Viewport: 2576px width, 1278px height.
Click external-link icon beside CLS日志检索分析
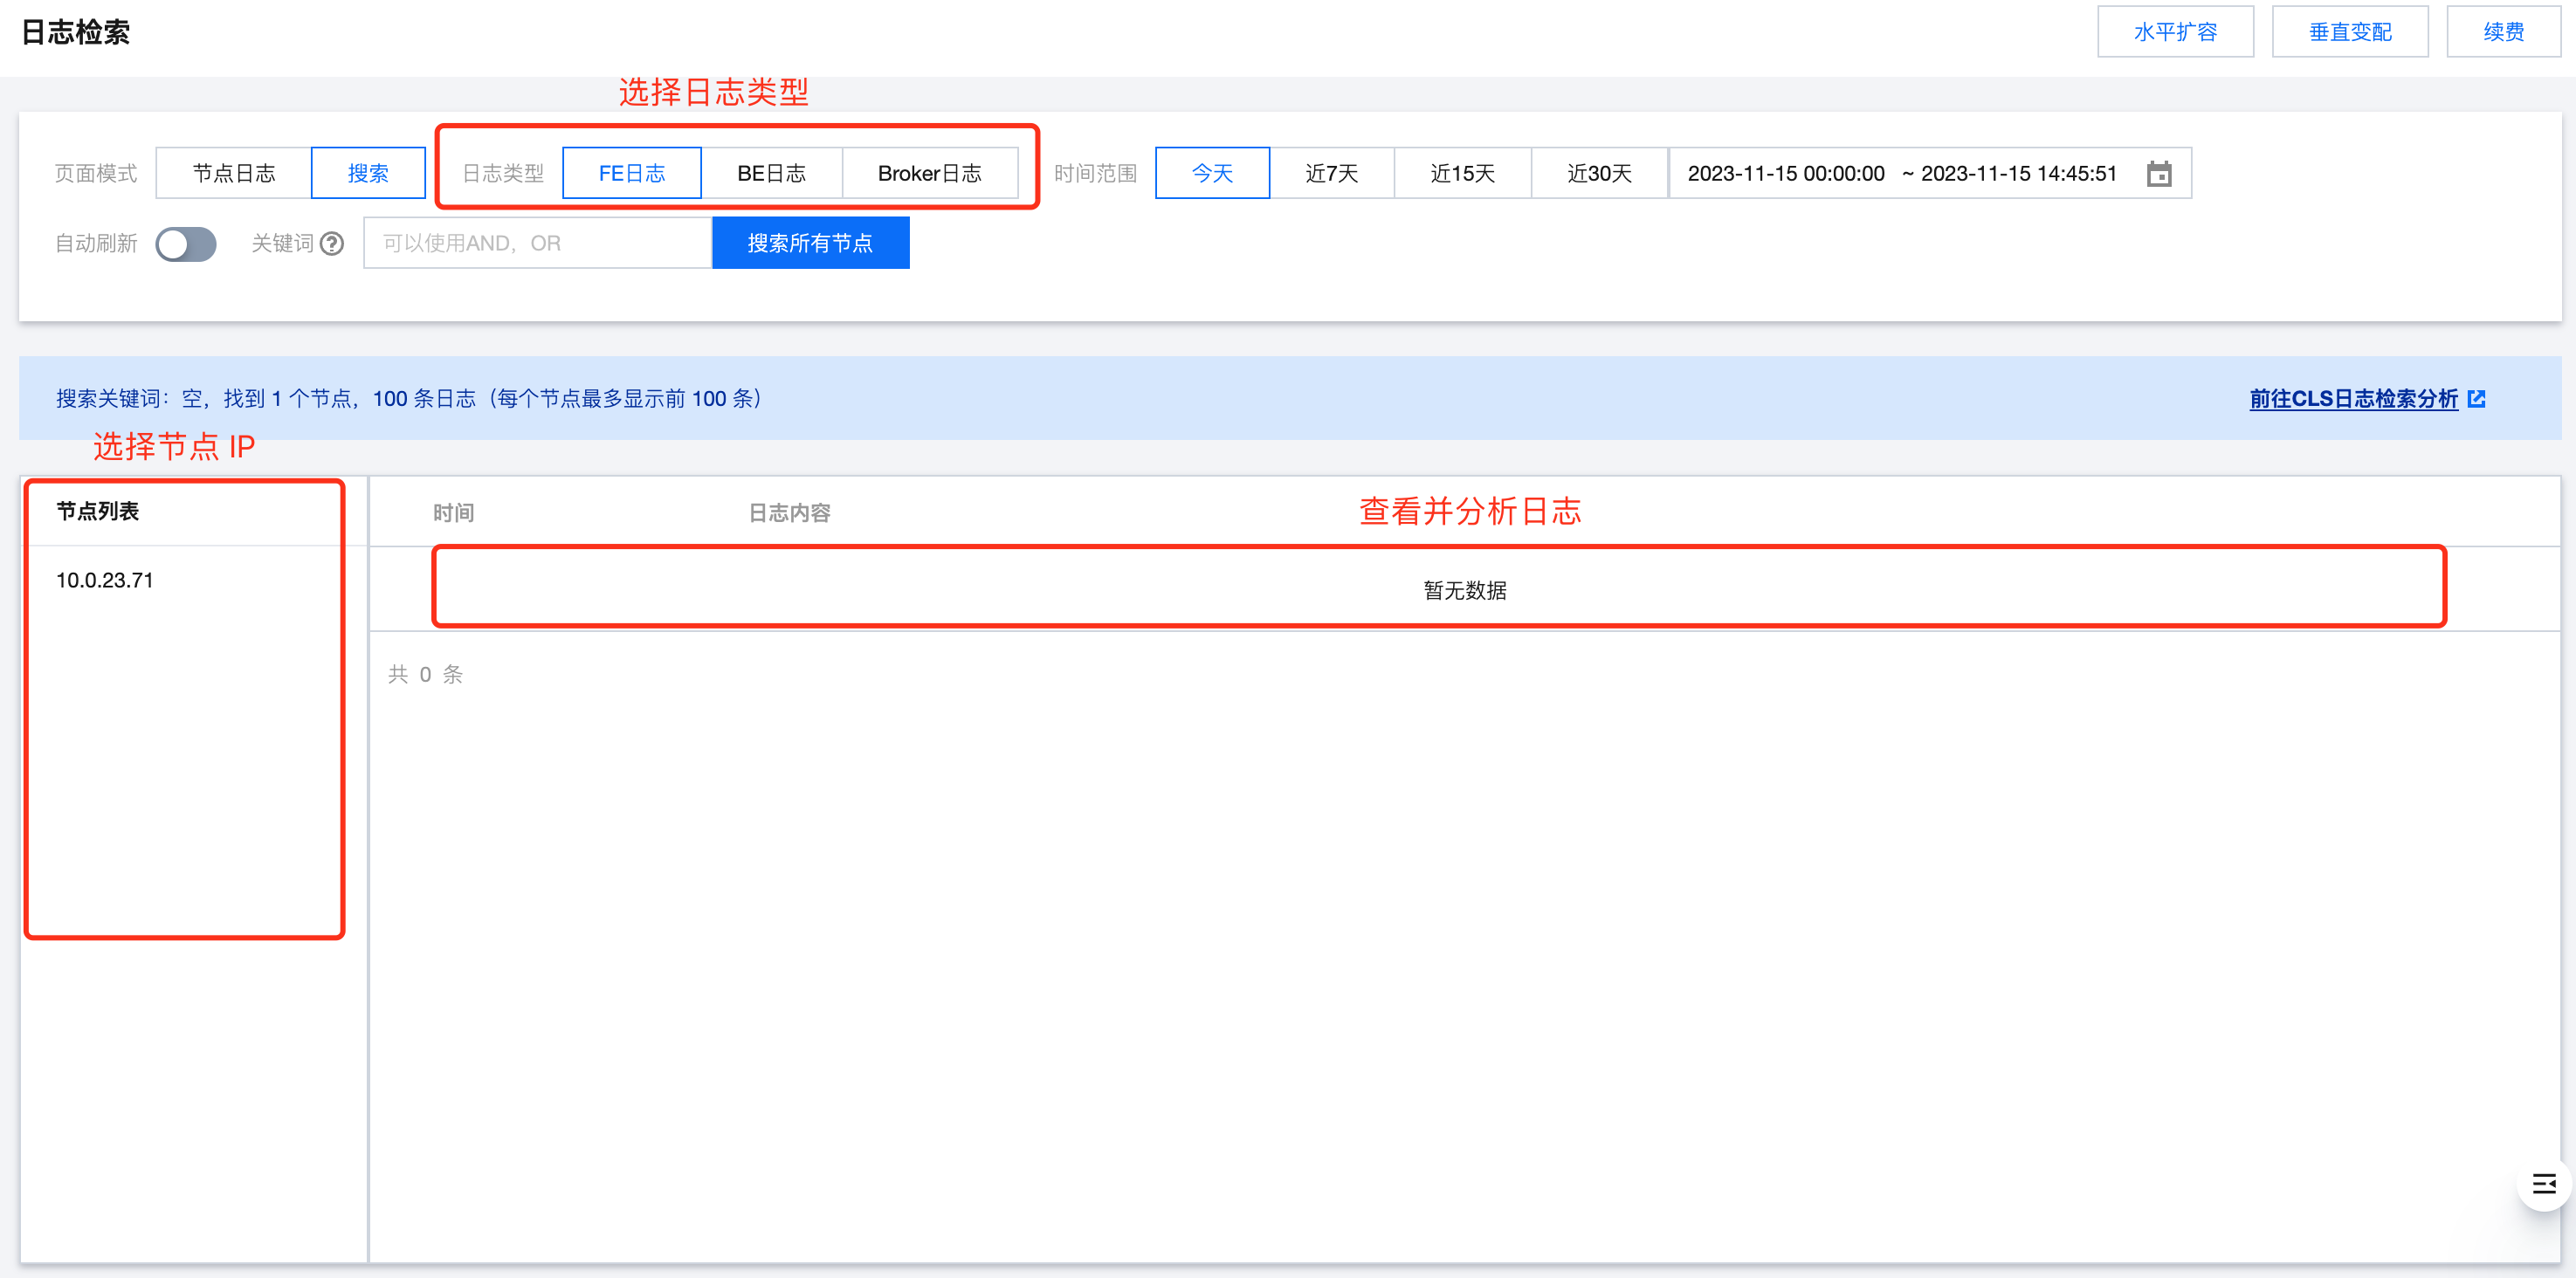tap(2476, 399)
